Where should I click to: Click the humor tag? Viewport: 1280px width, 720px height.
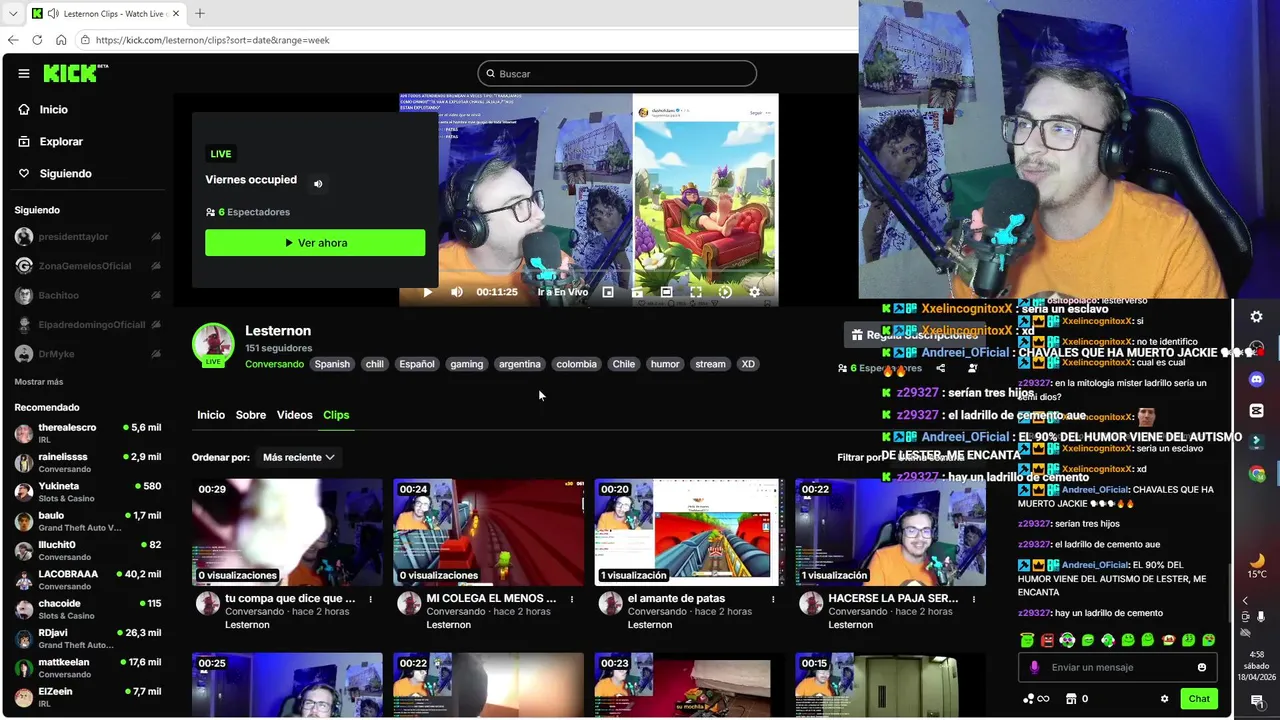point(665,364)
